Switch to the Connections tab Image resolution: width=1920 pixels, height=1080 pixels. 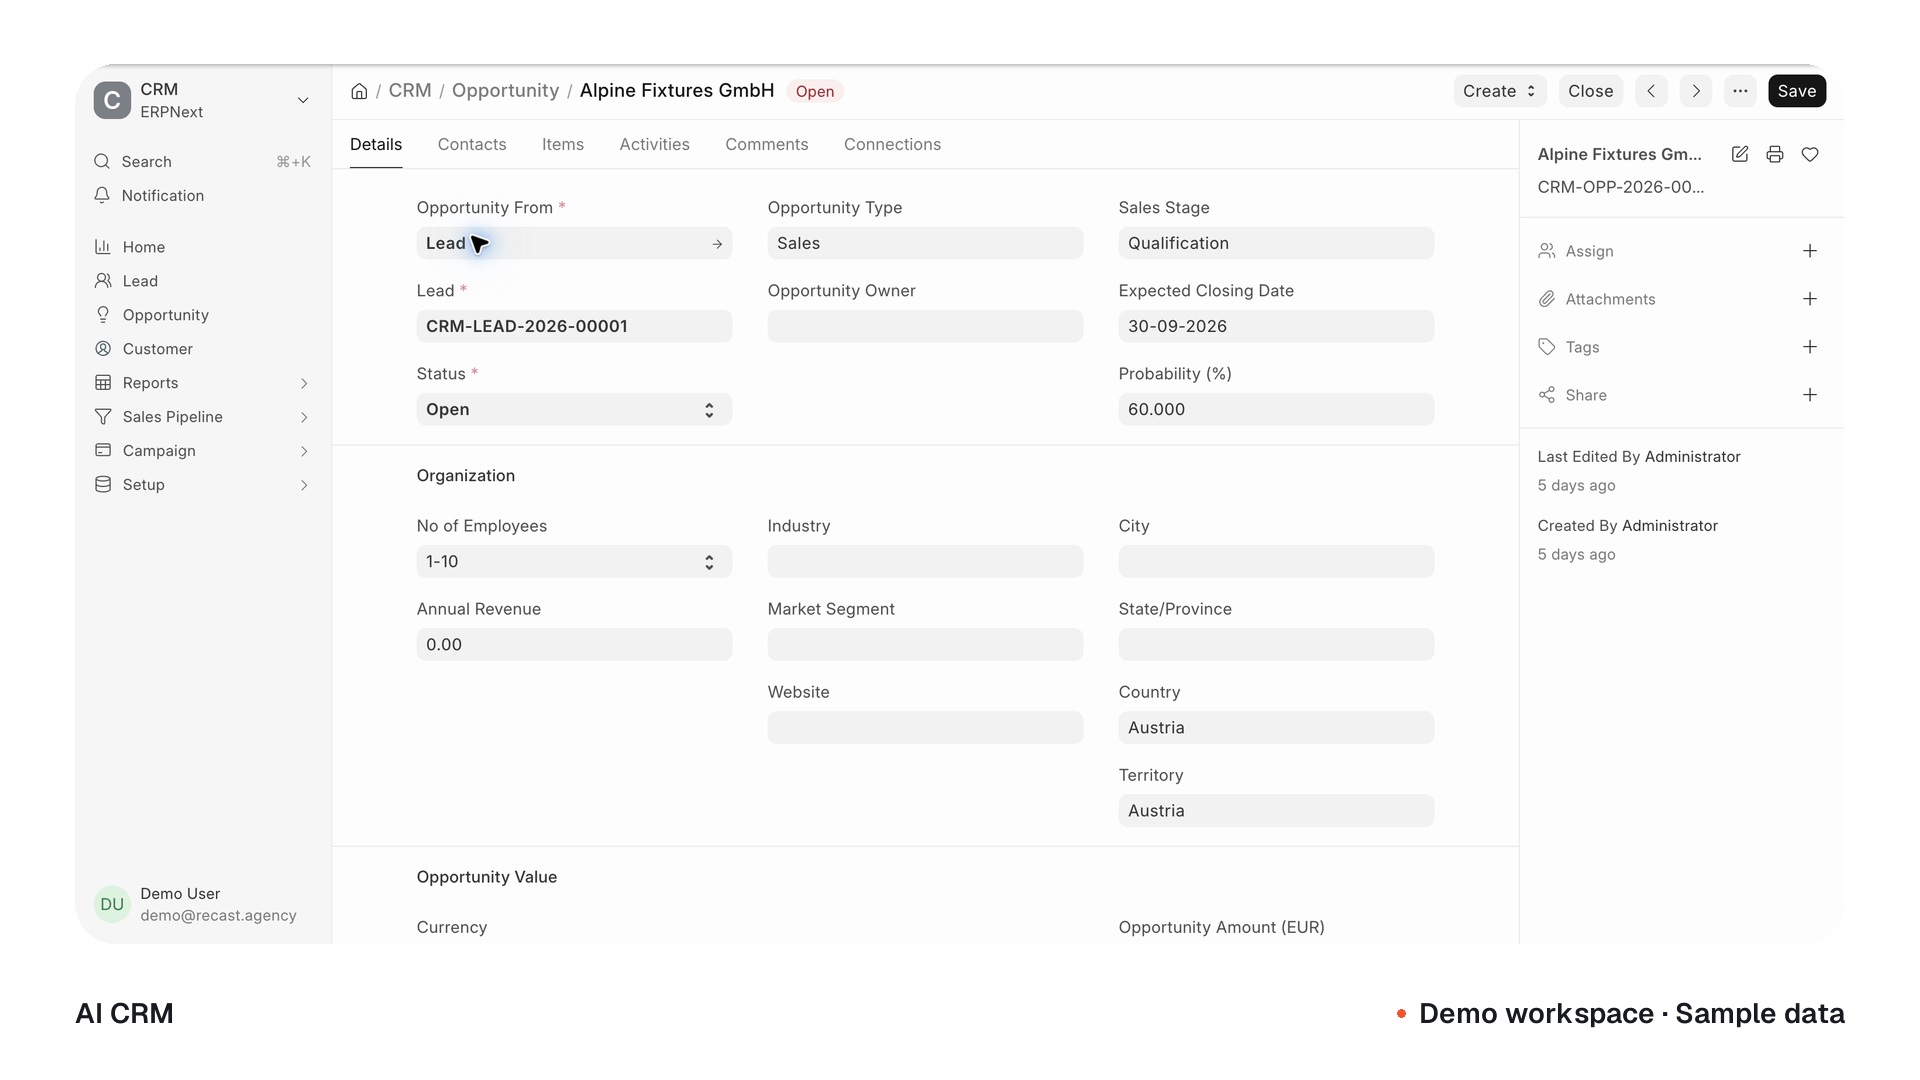(x=892, y=144)
